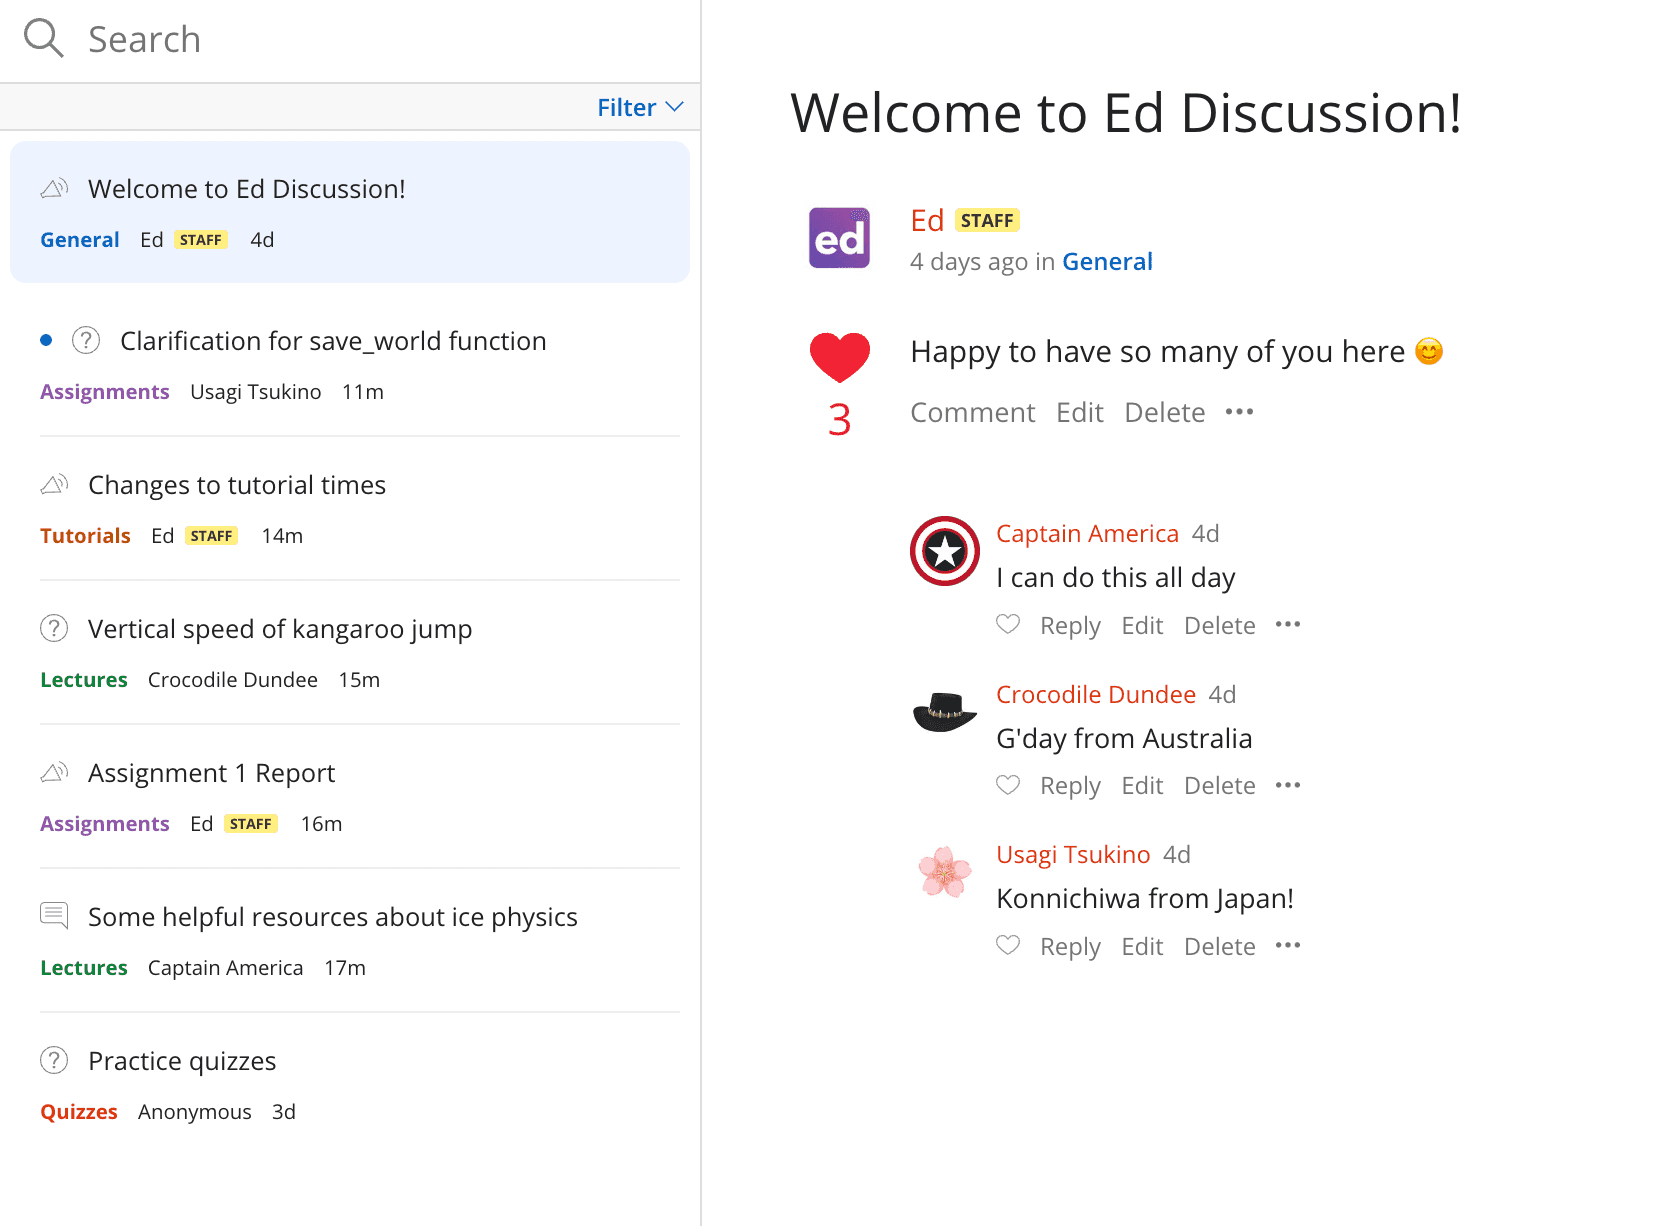1664x1226 pixels.
Task: Reply to Crocodile Dundee's comment
Action: point(1069,785)
